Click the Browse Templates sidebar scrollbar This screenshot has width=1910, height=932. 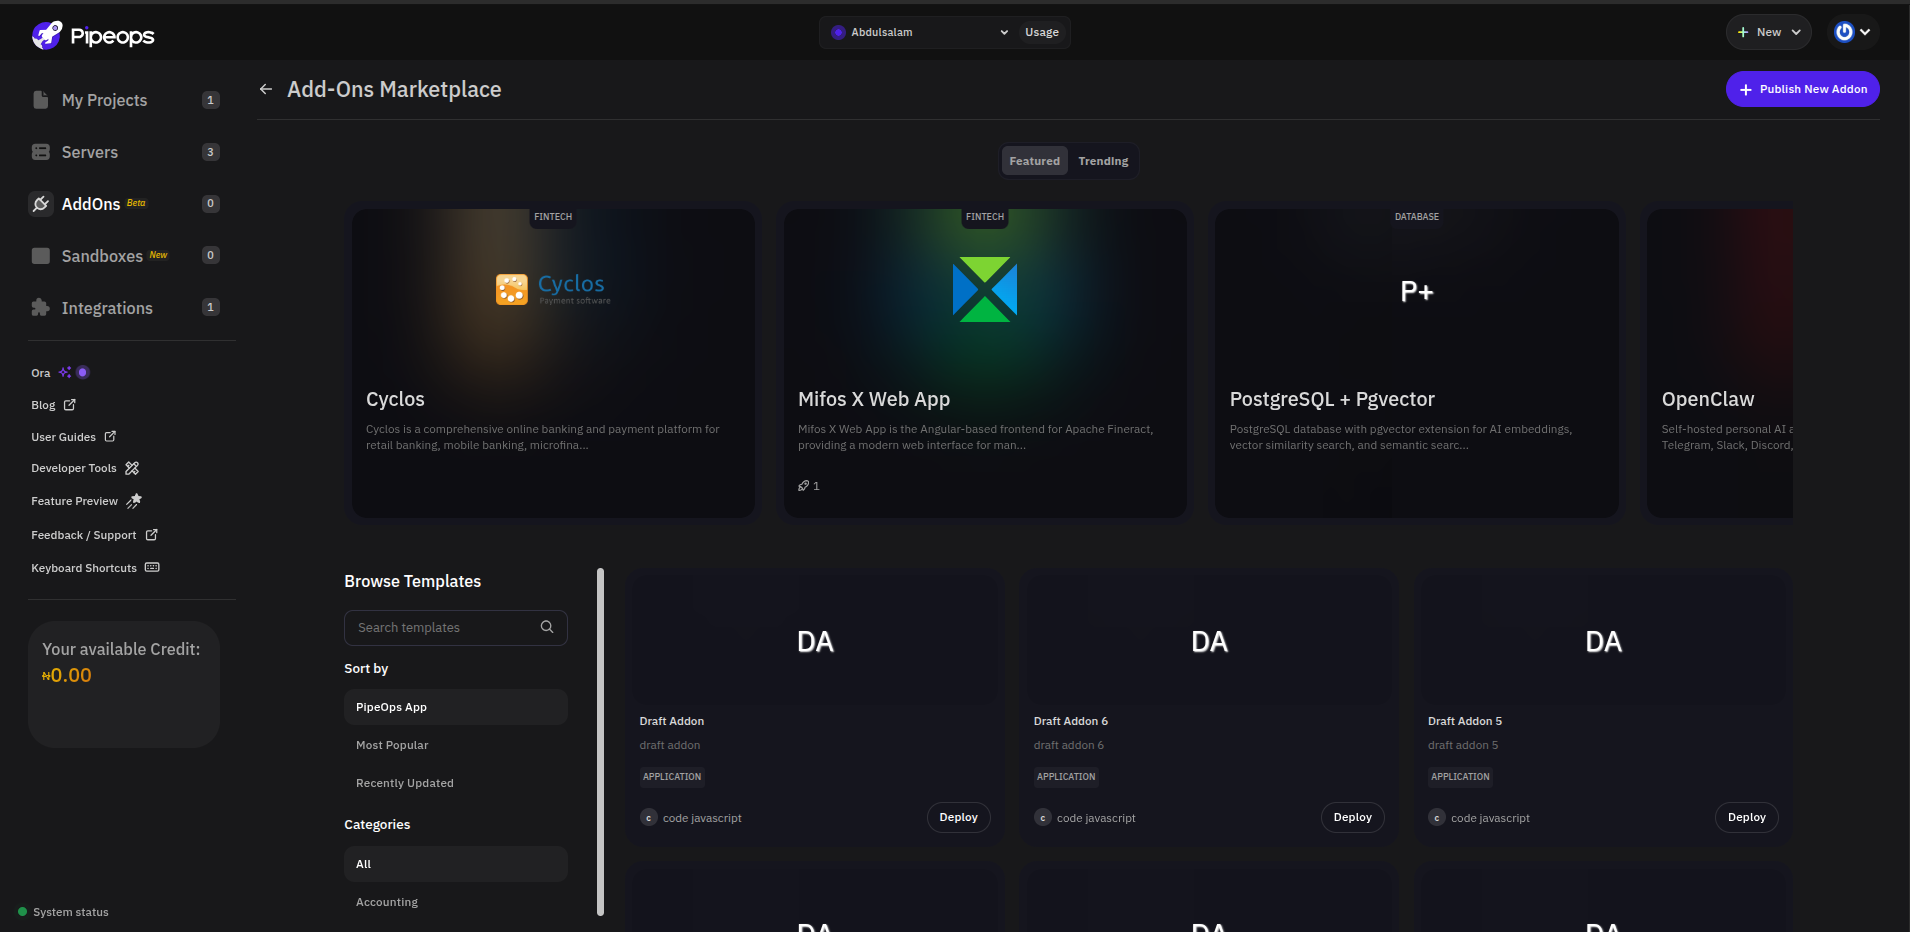point(600,742)
